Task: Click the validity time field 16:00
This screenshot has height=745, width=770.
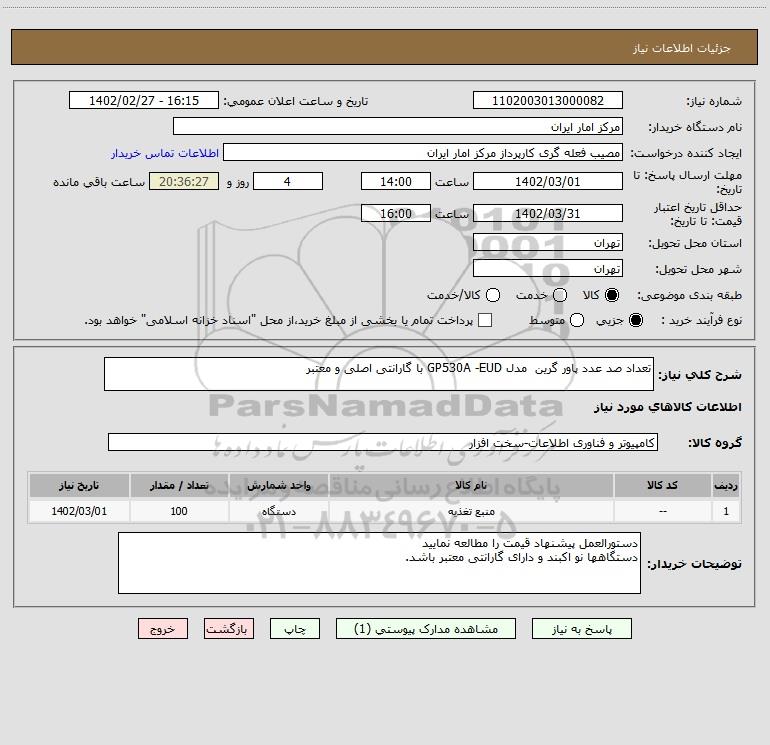Action: click(396, 213)
